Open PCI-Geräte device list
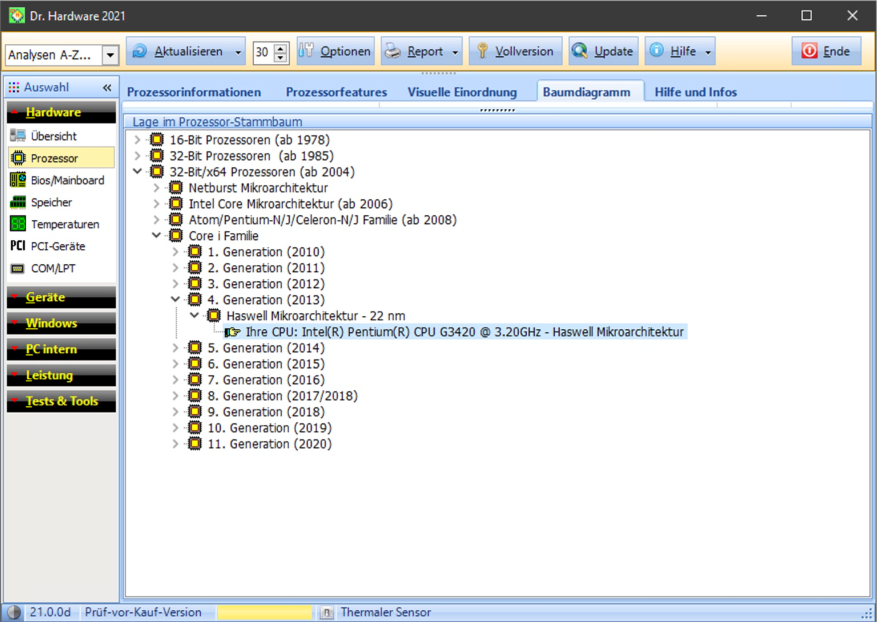The width and height of the screenshot is (877, 622). point(57,246)
